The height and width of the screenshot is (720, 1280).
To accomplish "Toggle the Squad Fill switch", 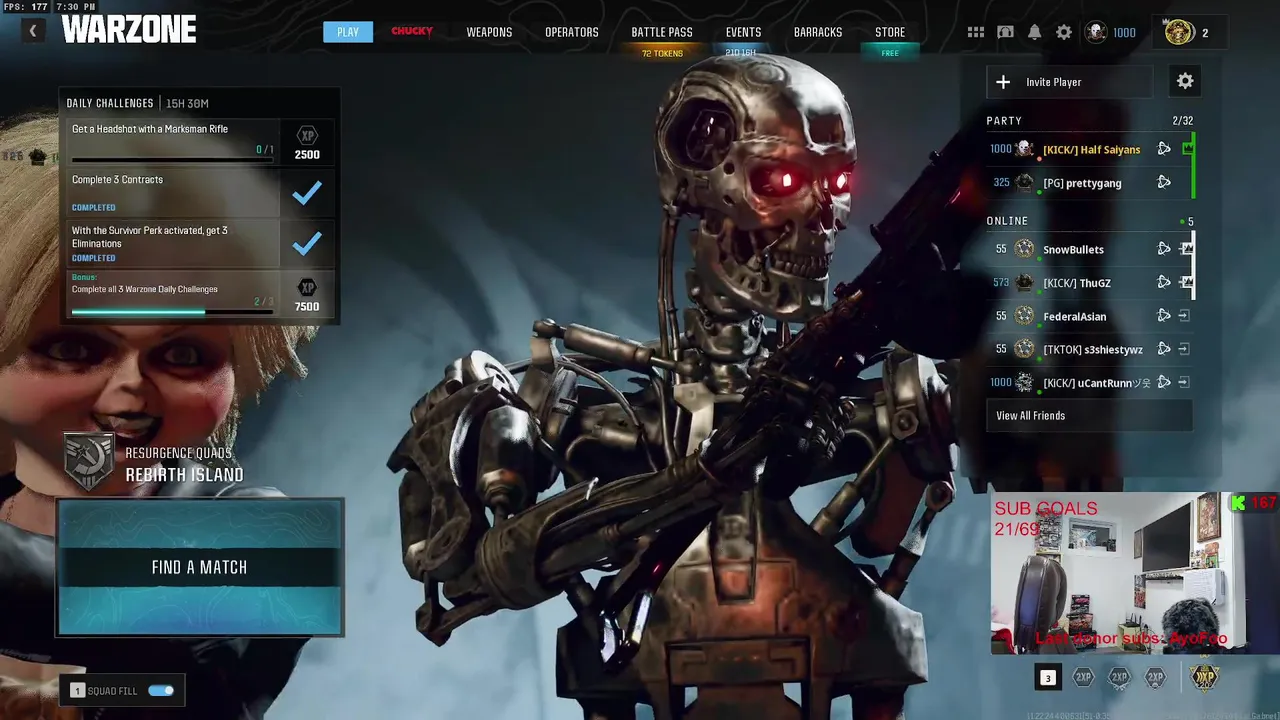I will [161, 690].
